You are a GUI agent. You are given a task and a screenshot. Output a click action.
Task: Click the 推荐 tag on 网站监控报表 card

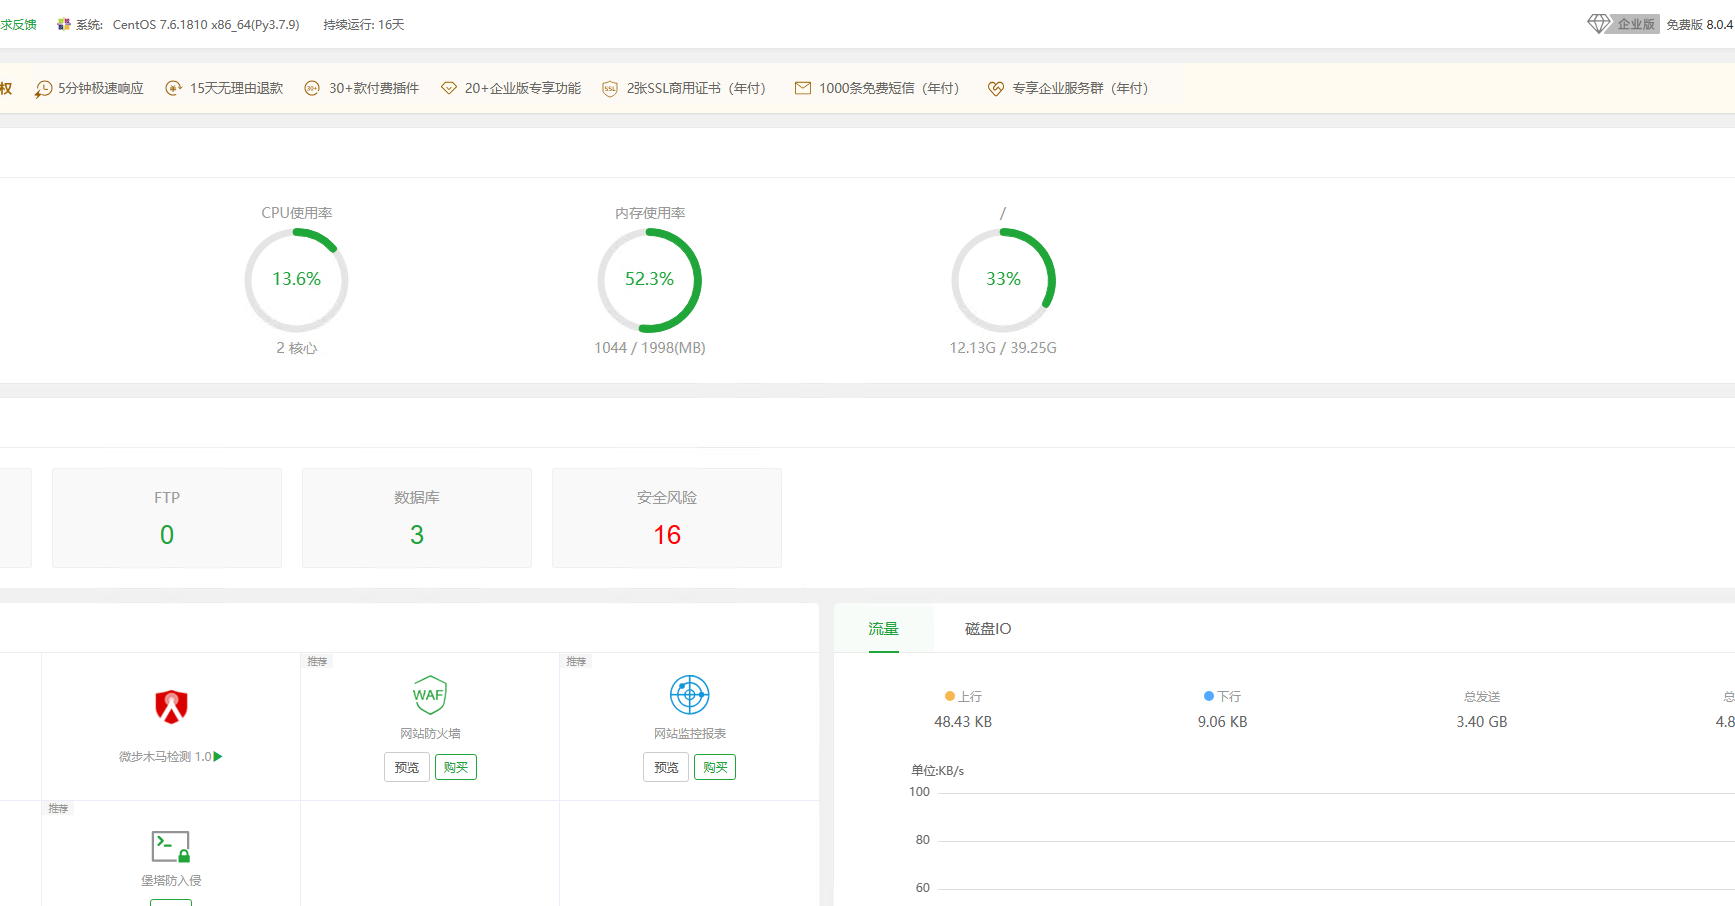click(x=576, y=661)
